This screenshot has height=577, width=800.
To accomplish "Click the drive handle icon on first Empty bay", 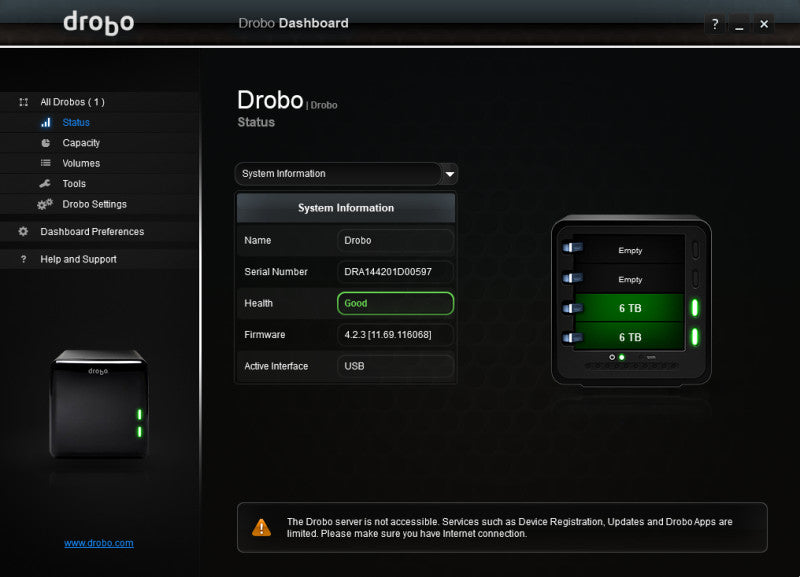I will coord(572,248).
